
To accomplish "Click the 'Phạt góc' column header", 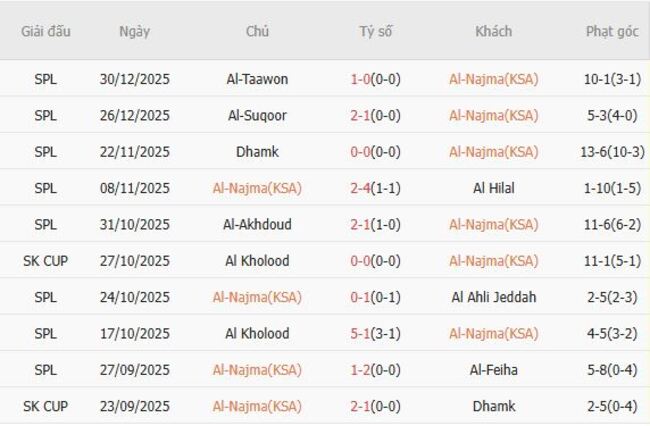I will tap(612, 31).
